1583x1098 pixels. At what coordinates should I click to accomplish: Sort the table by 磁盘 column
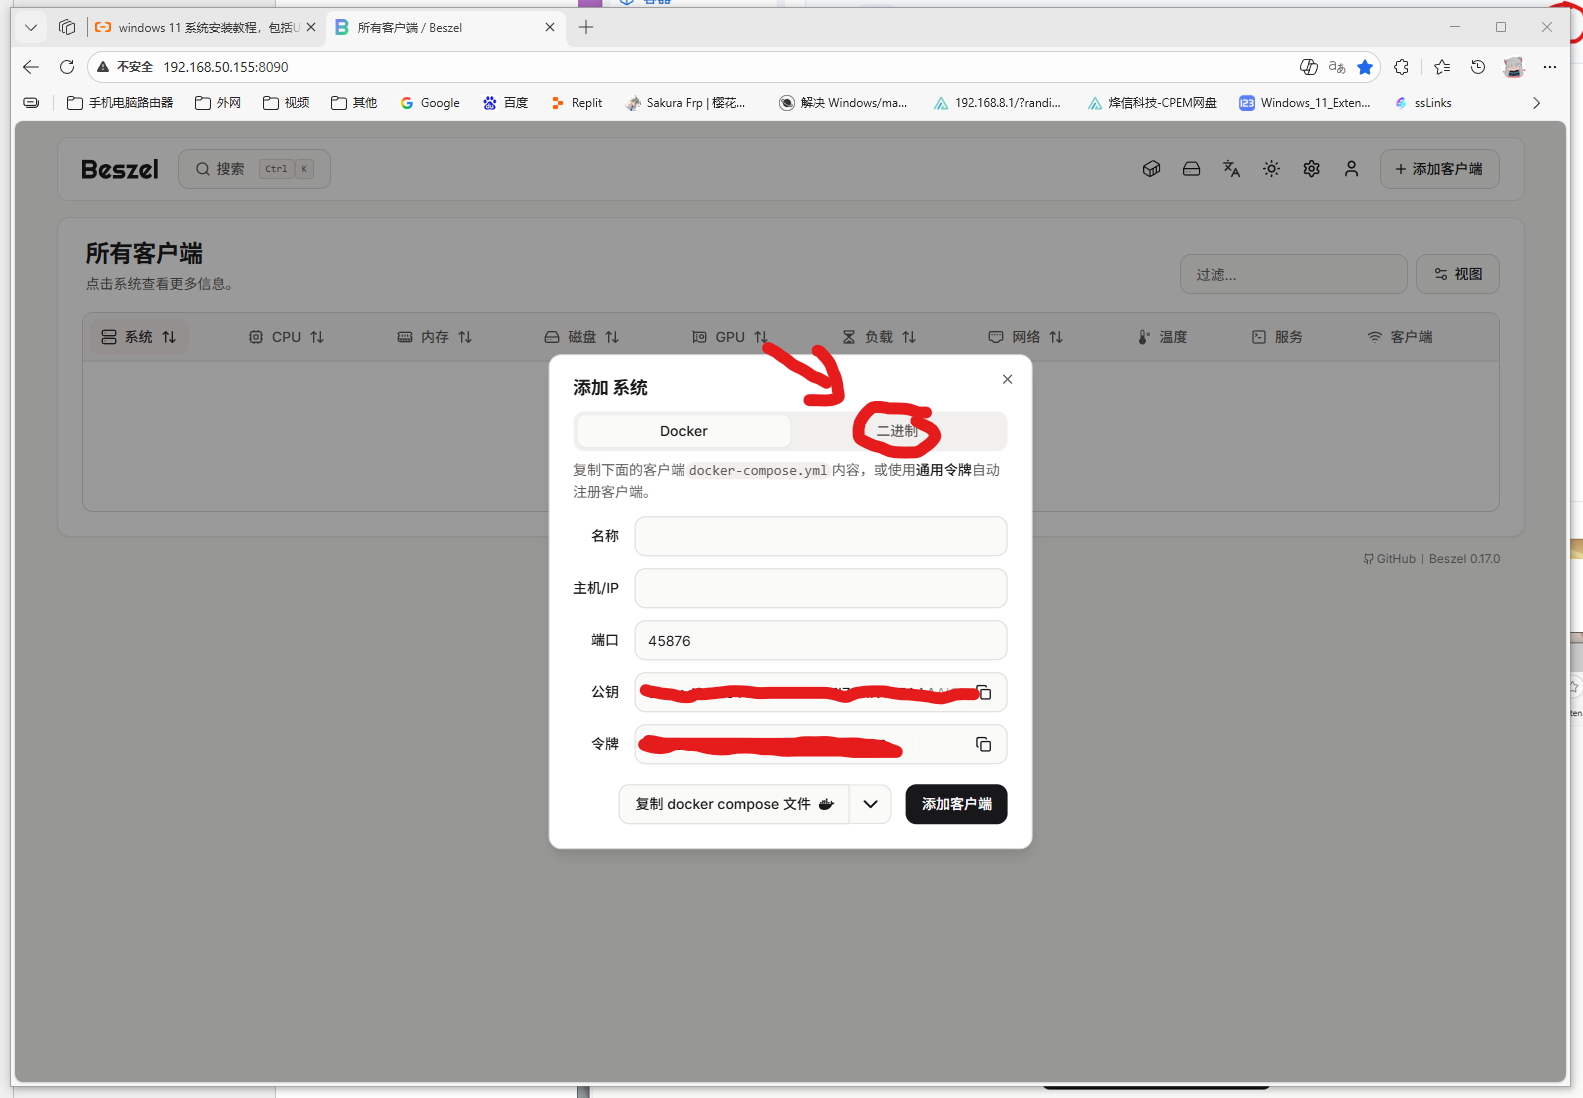[581, 337]
